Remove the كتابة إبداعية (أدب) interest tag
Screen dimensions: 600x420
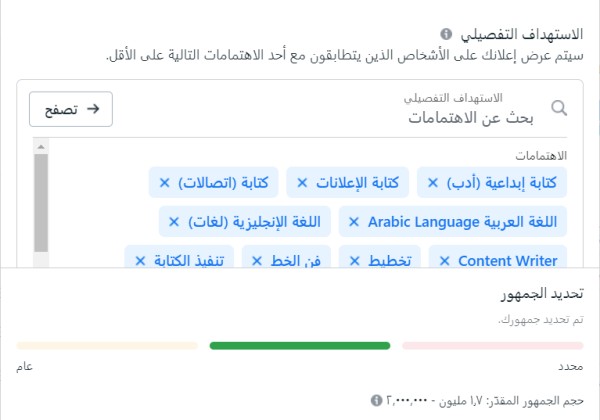pos(433,183)
